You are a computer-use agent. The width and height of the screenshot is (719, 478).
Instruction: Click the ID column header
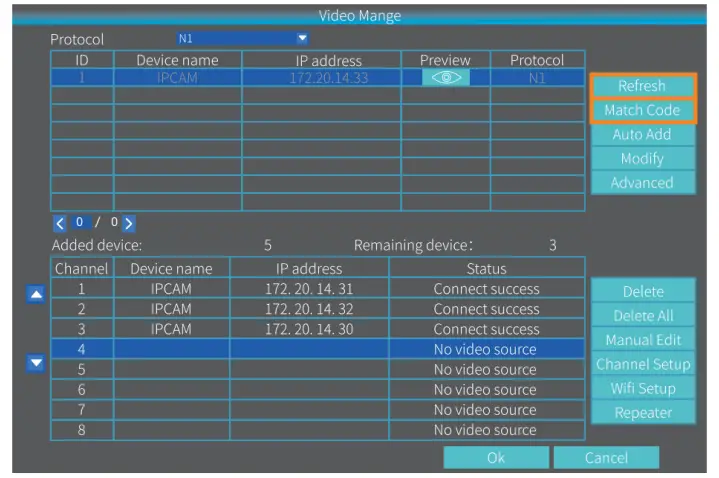tap(82, 60)
